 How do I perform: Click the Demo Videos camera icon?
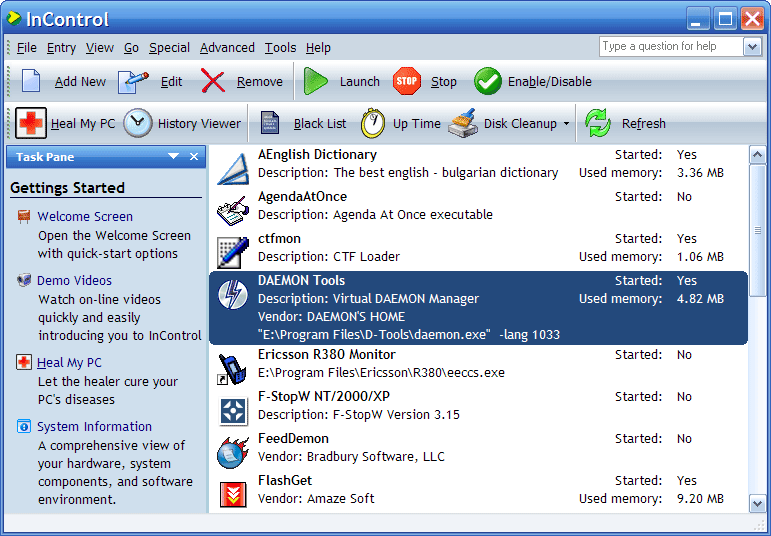pos(24,280)
